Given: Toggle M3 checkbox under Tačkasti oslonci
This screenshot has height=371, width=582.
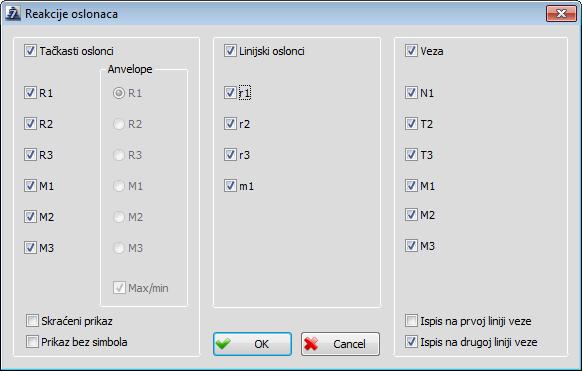Looking at the screenshot, I should (x=30, y=247).
